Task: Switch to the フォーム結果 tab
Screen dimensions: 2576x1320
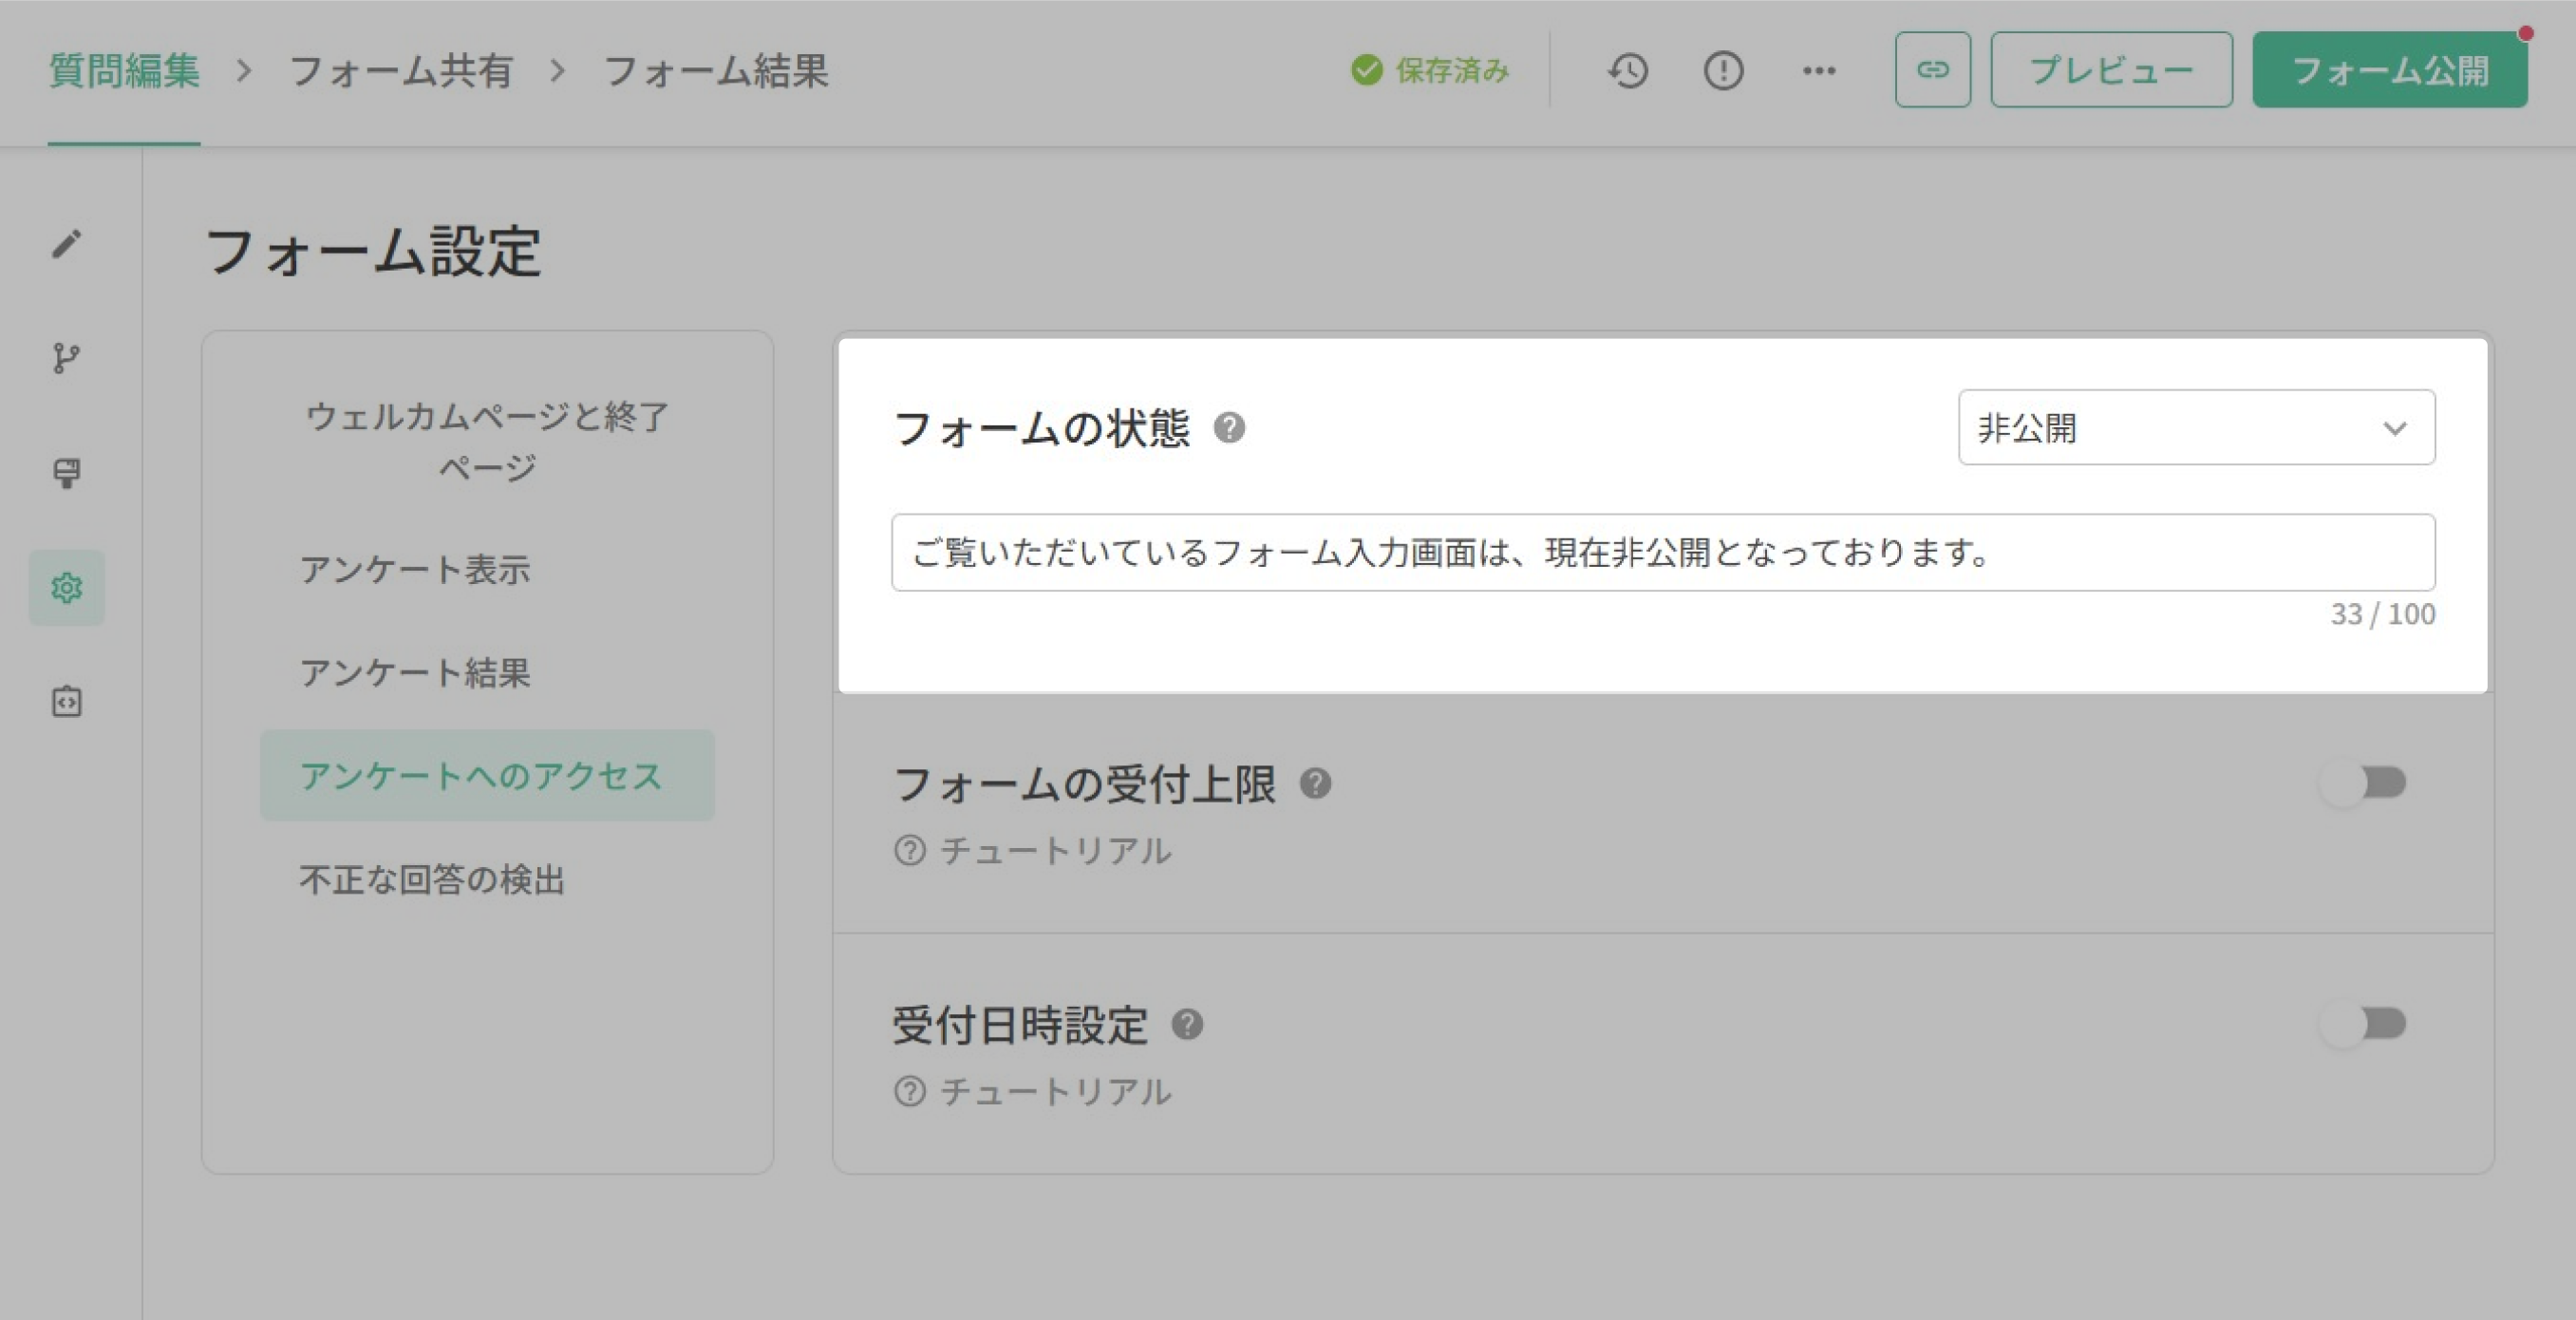Action: tap(716, 71)
